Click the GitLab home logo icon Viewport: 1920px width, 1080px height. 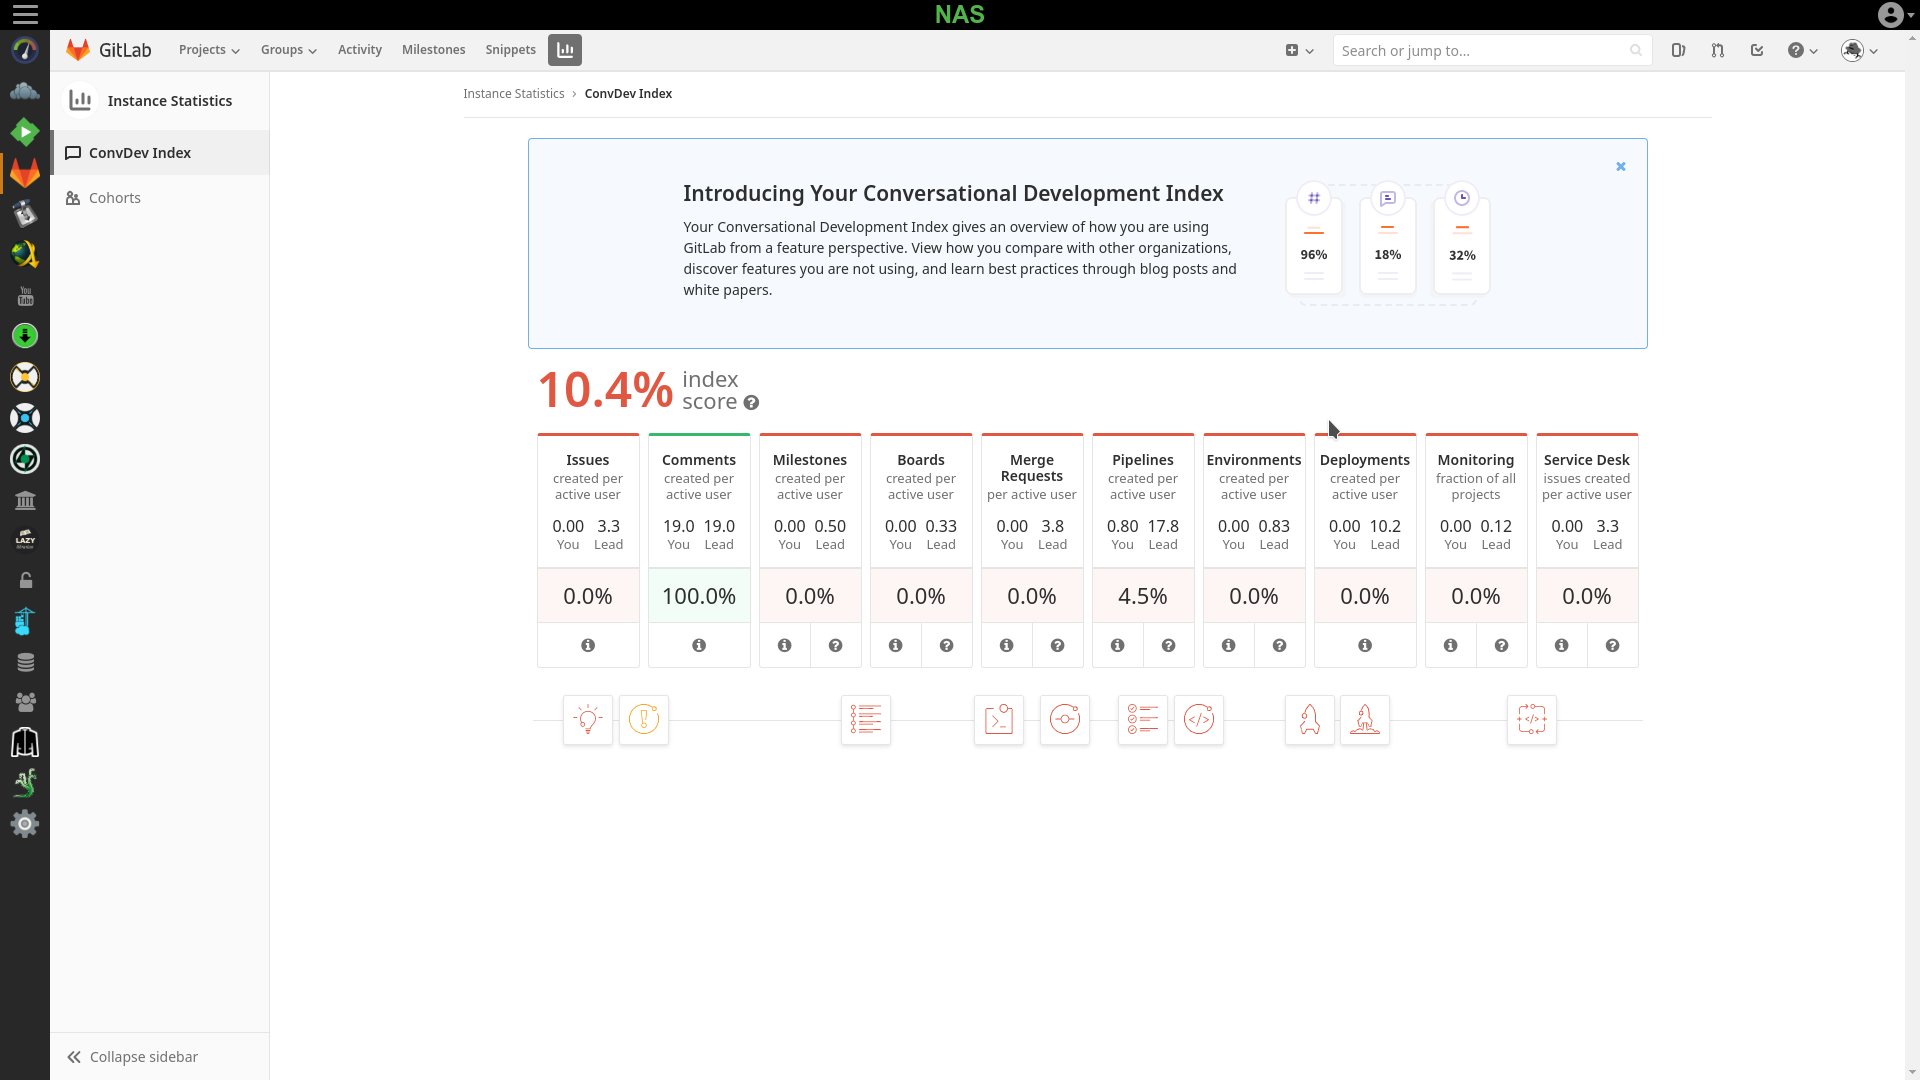point(79,49)
